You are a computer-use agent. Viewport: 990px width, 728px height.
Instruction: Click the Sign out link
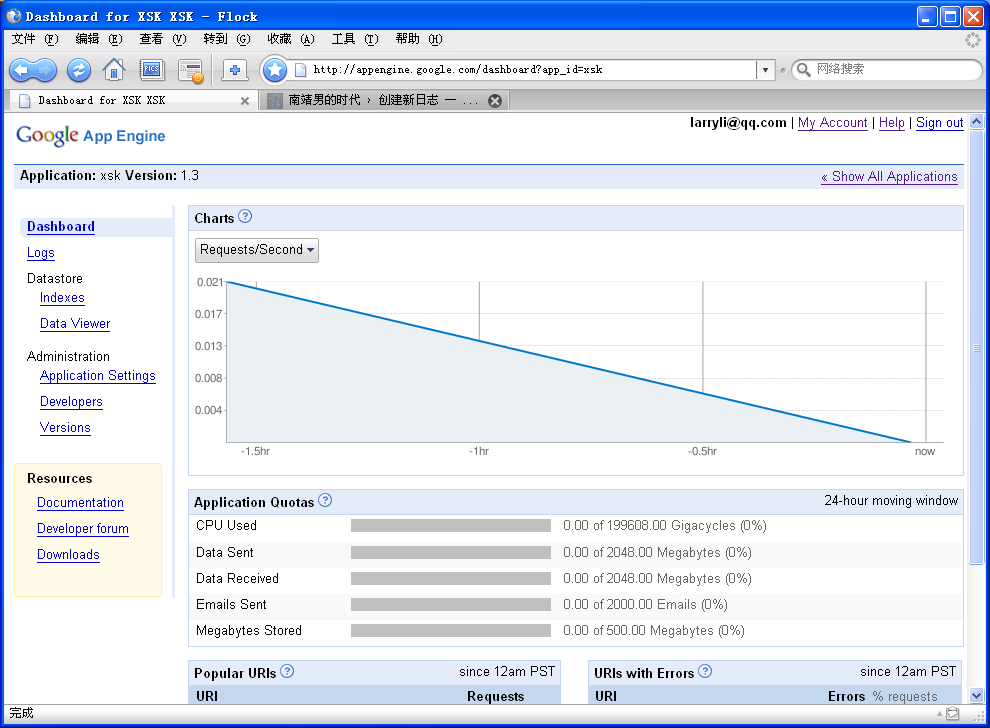point(939,122)
